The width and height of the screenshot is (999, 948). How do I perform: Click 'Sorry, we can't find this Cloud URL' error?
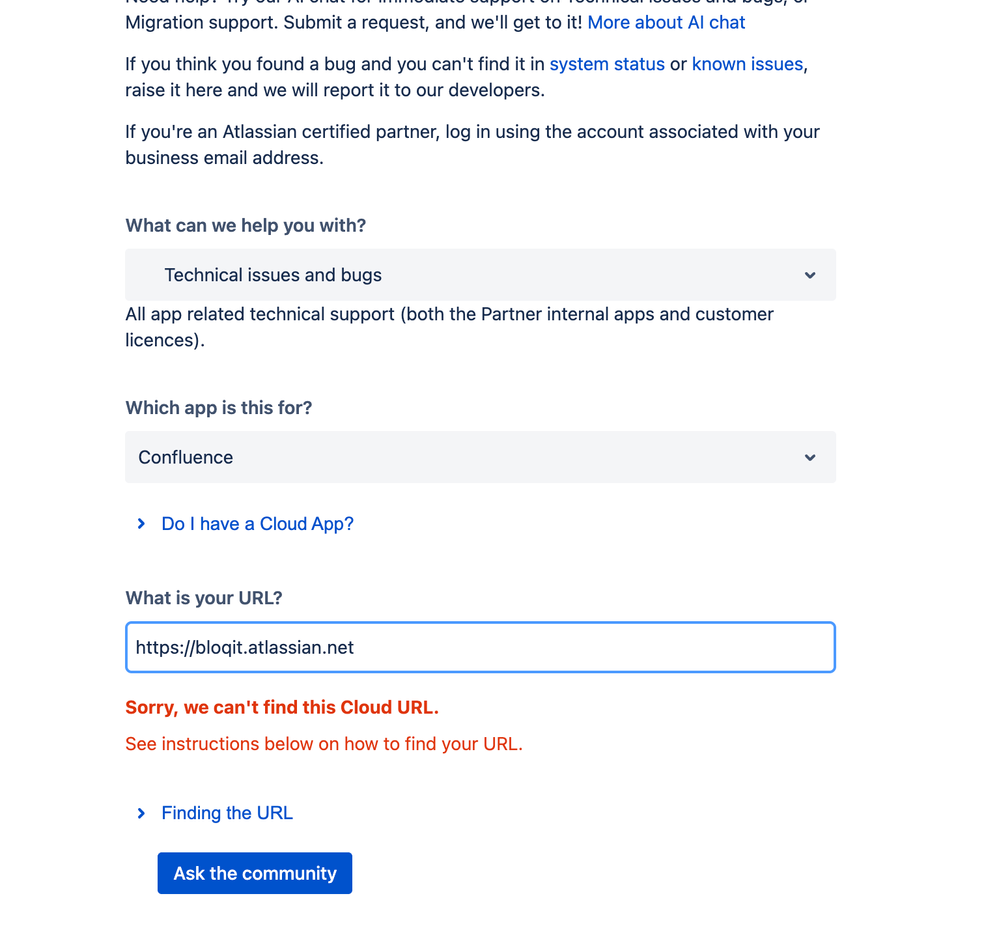(x=282, y=707)
